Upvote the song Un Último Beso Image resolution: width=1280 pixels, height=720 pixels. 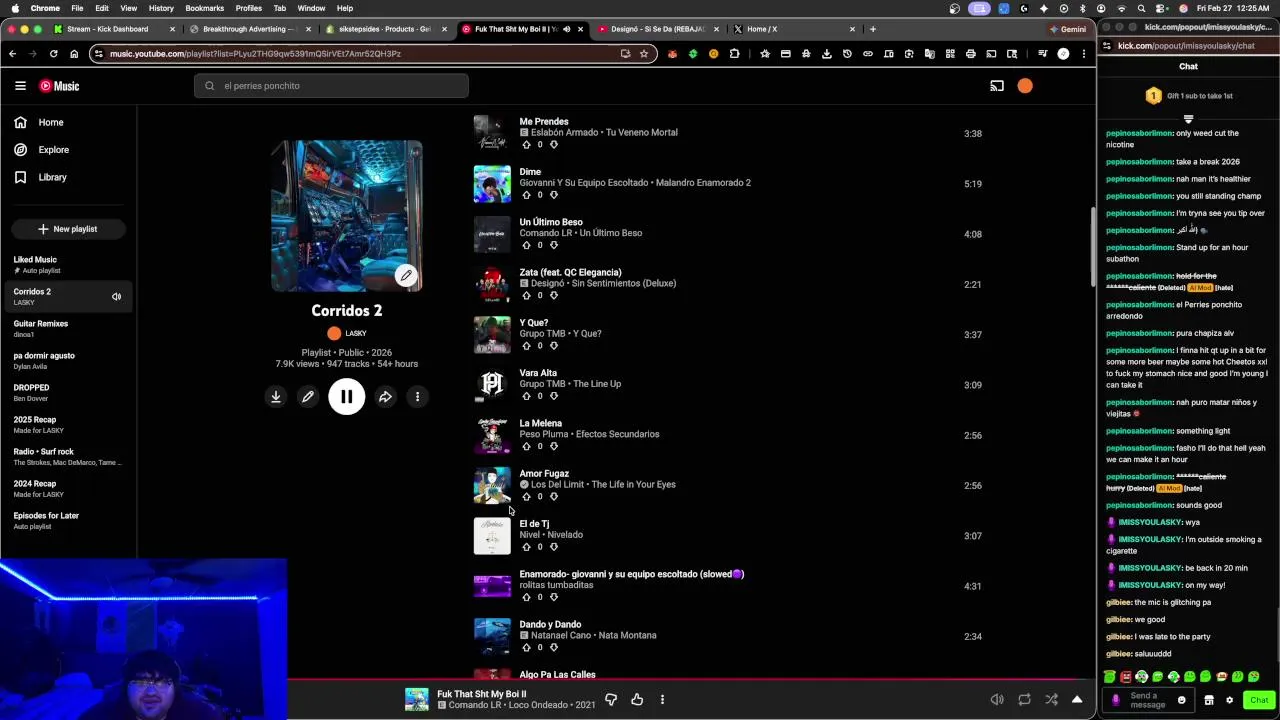click(527, 245)
